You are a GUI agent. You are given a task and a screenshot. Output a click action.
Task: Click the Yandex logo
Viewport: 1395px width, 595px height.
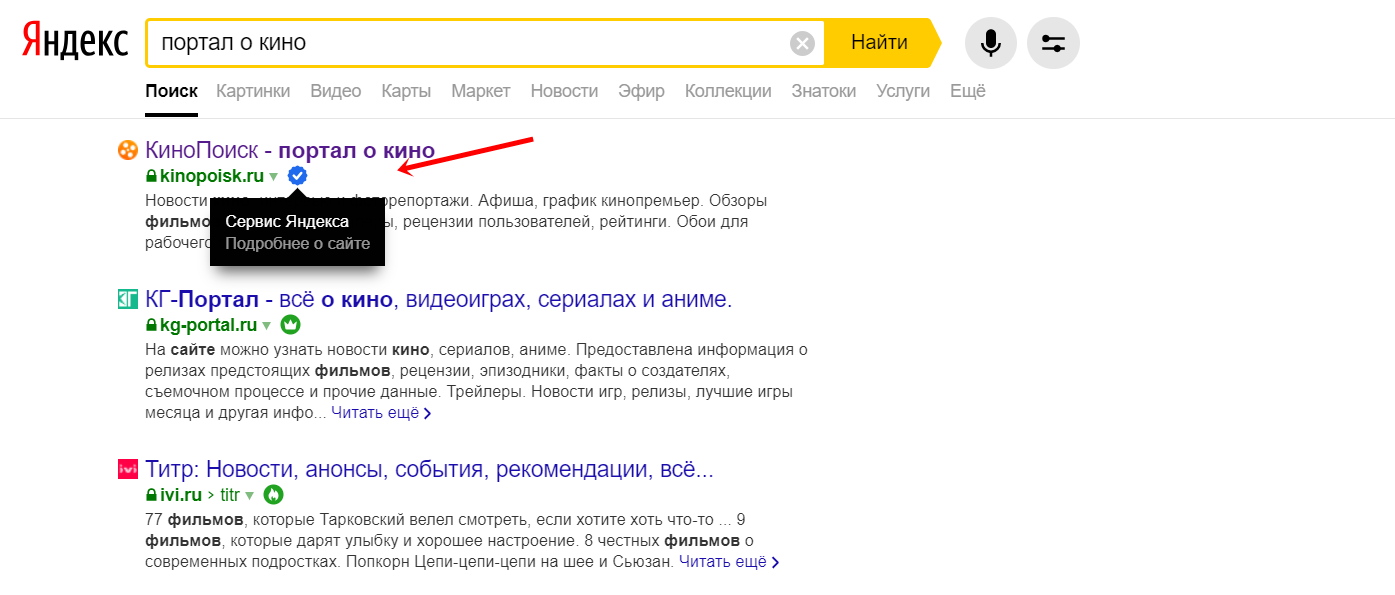click(75, 42)
